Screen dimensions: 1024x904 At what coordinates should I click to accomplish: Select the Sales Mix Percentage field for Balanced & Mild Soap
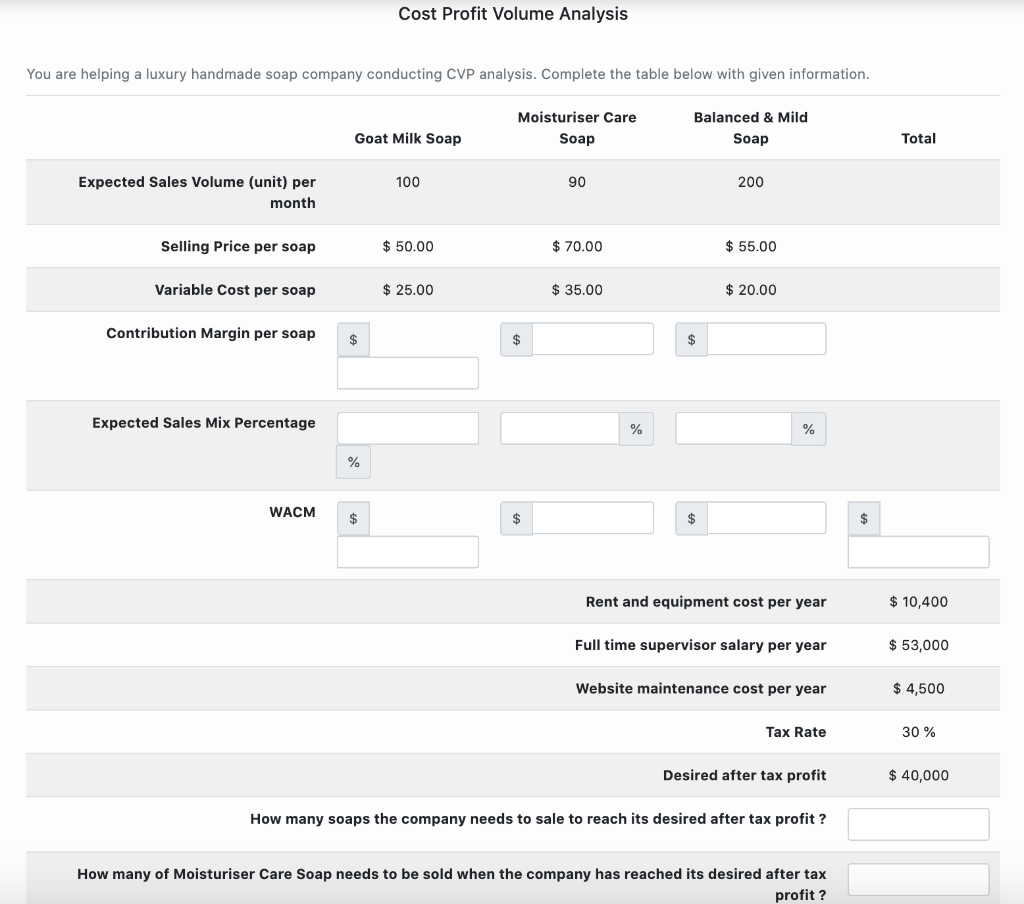point(733,427)
